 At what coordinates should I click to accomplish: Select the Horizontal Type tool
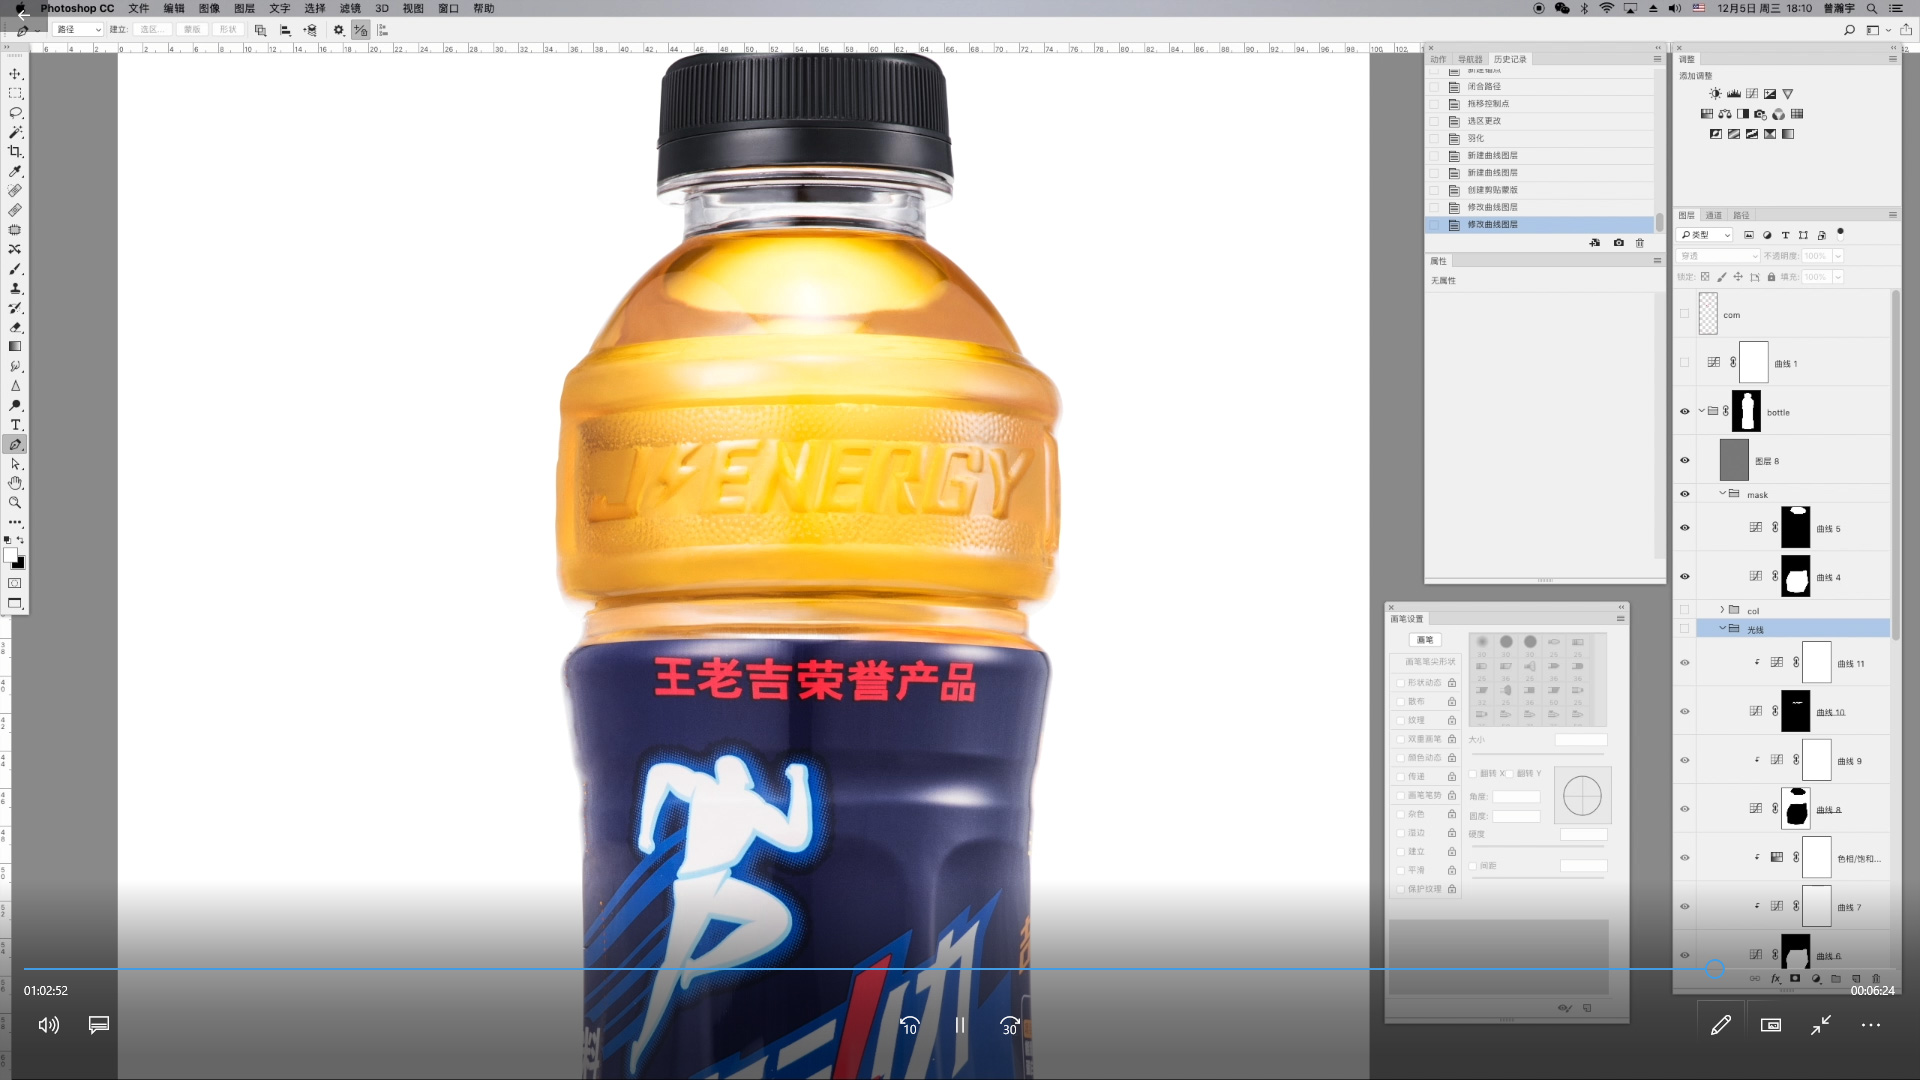[15, 425]
